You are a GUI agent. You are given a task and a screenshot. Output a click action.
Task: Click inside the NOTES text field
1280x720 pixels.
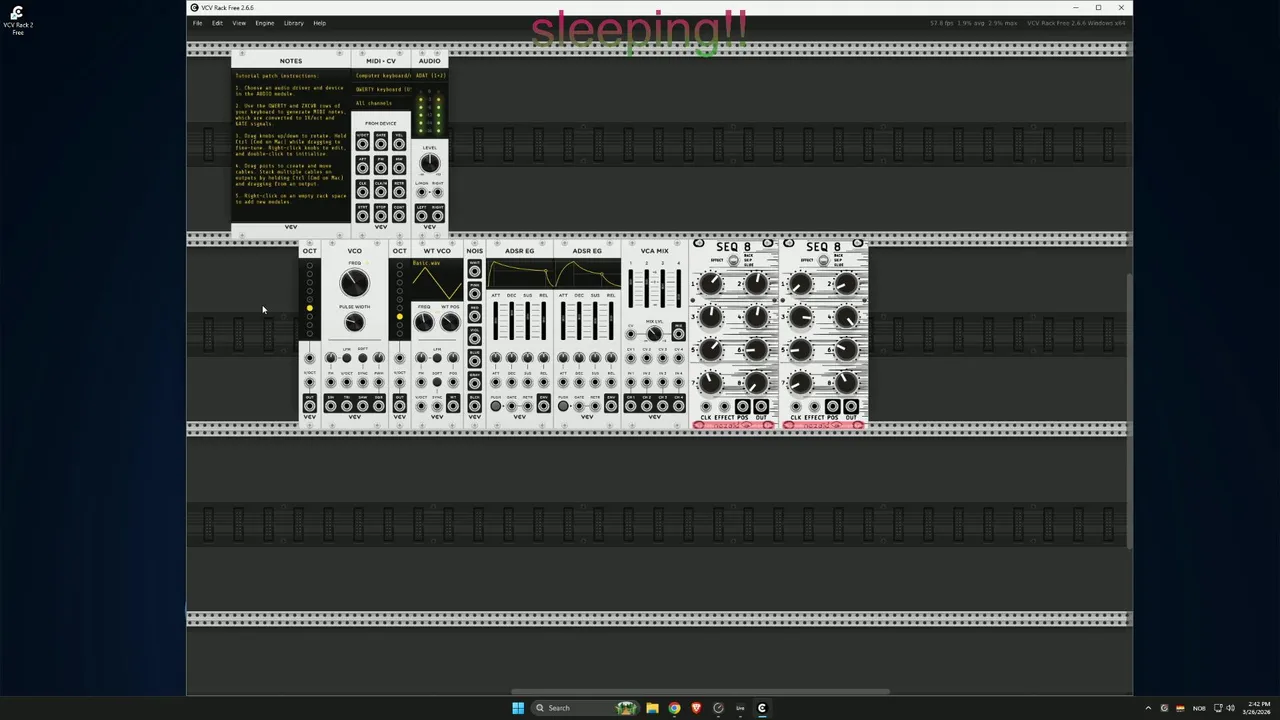[291, 145]
